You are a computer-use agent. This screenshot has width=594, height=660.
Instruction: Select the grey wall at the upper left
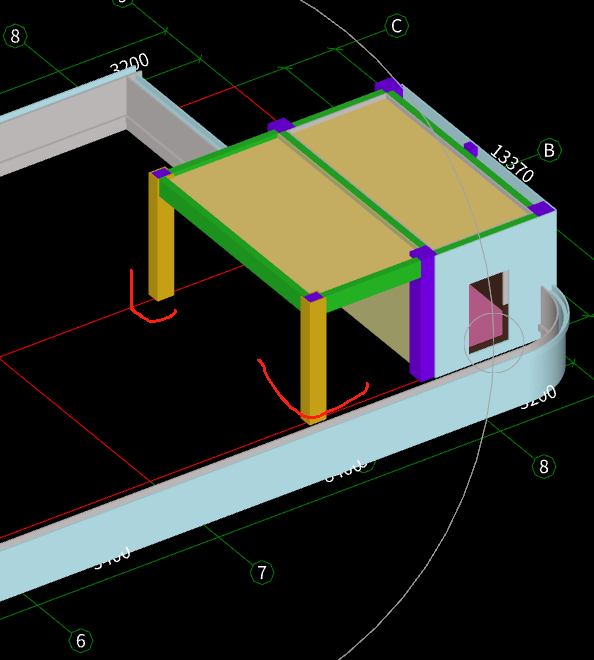pyautogui.click(x=63, y=130)
